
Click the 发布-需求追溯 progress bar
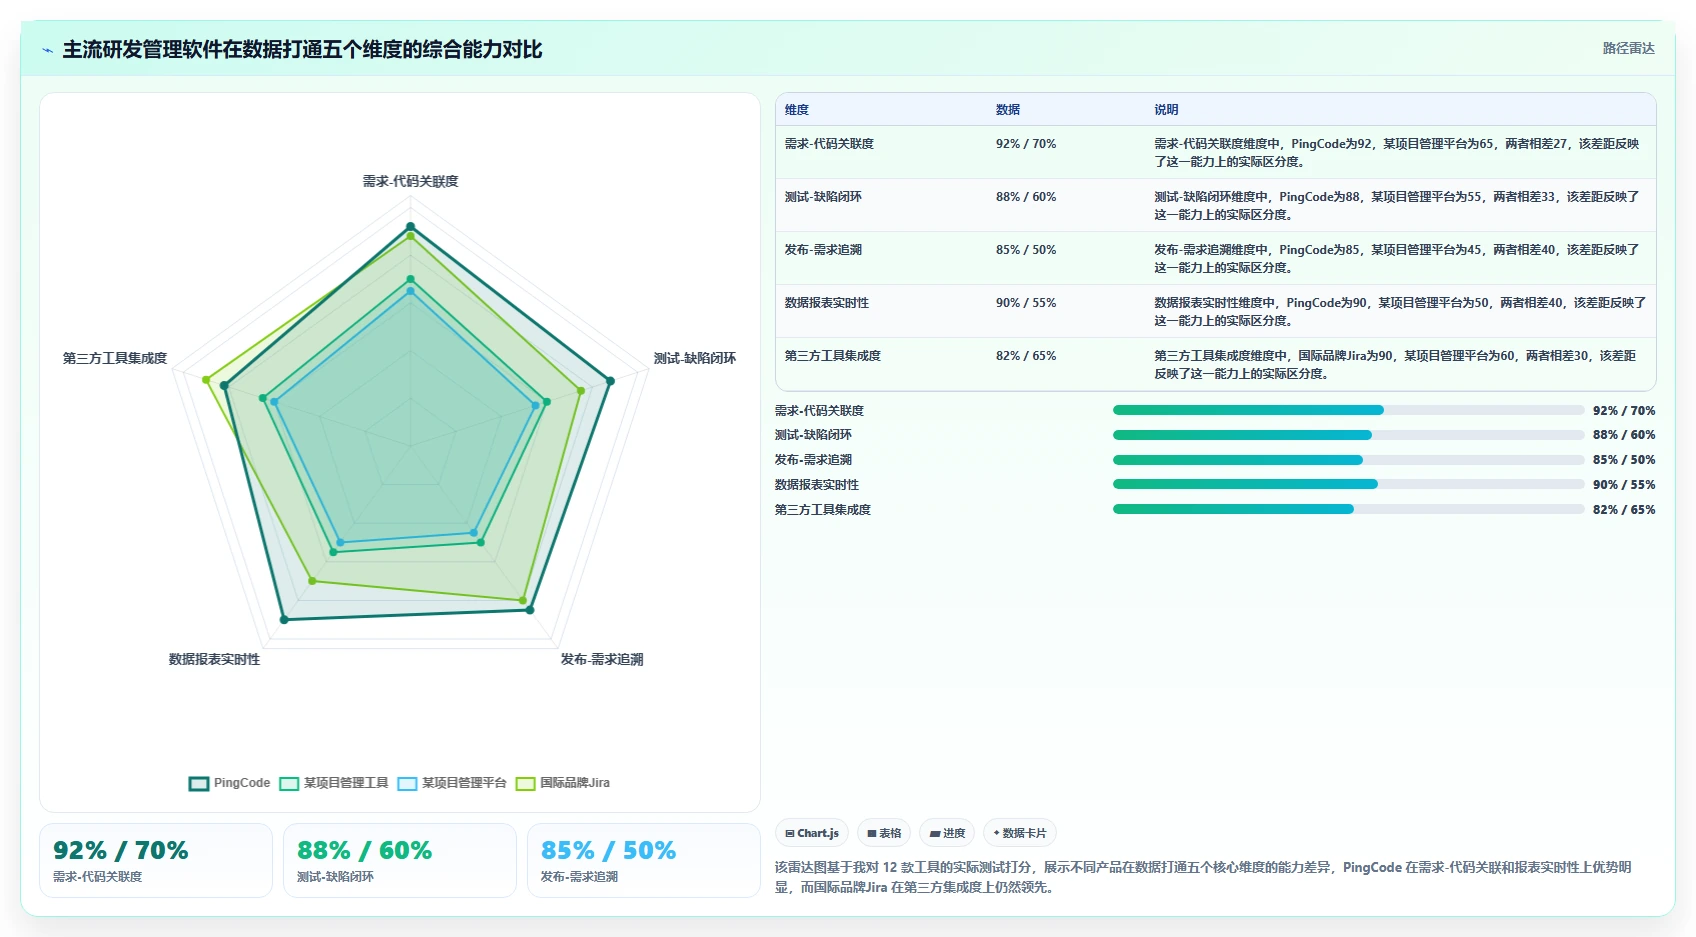1348,460
